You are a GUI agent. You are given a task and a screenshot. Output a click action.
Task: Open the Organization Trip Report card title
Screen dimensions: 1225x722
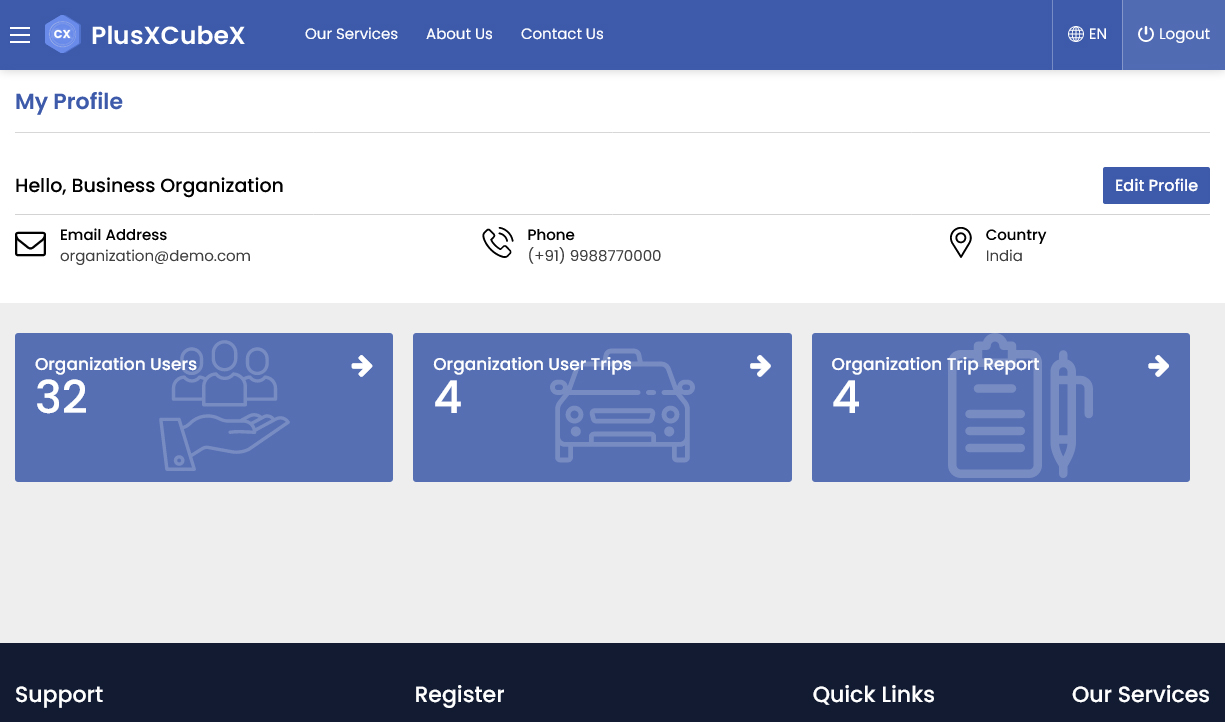(935, 364)
